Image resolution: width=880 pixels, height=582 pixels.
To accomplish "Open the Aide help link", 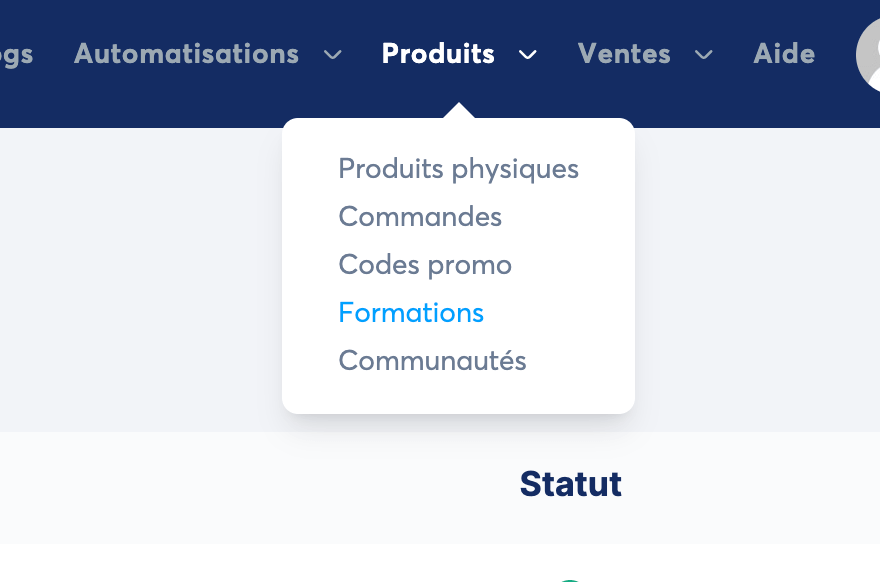I will (x=784, y=54).
